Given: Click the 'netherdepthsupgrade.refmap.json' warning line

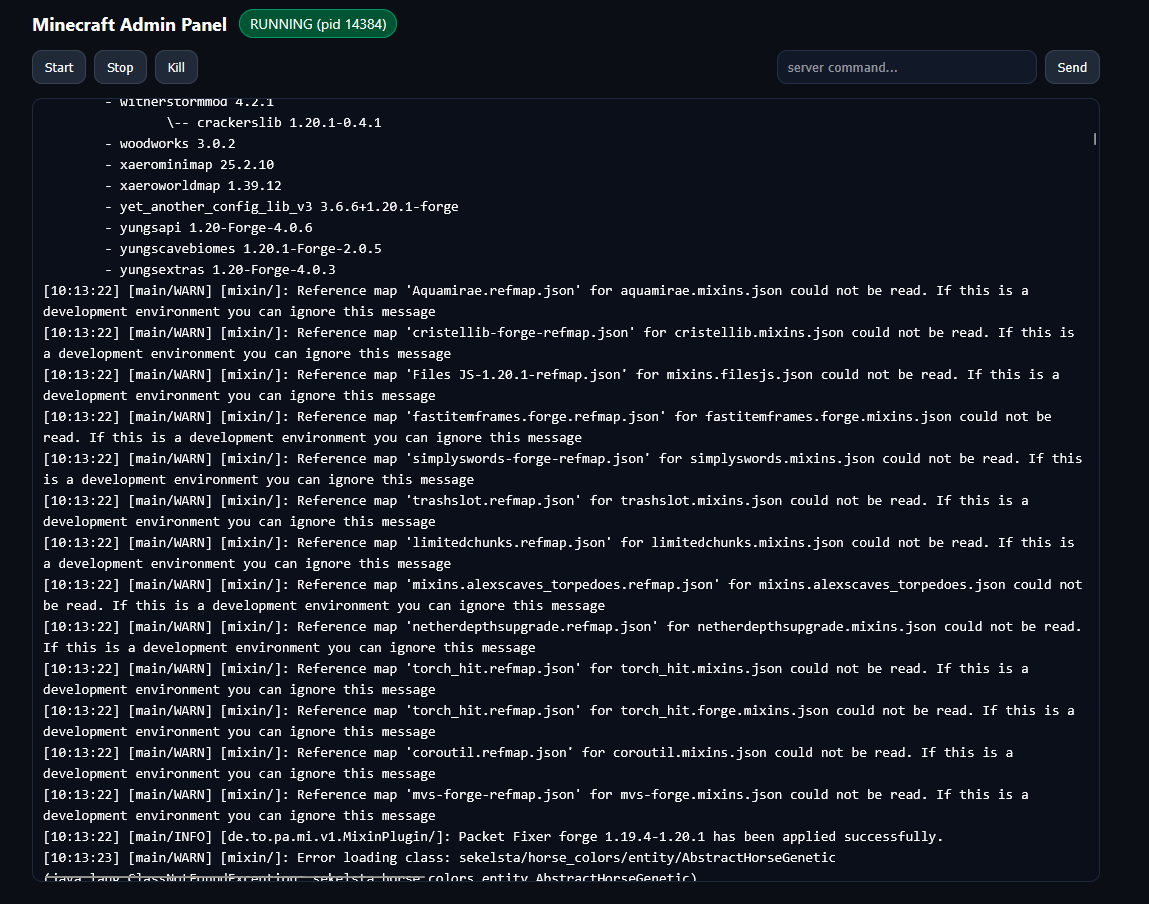Looking at the screenshot, I should (562, 637).
